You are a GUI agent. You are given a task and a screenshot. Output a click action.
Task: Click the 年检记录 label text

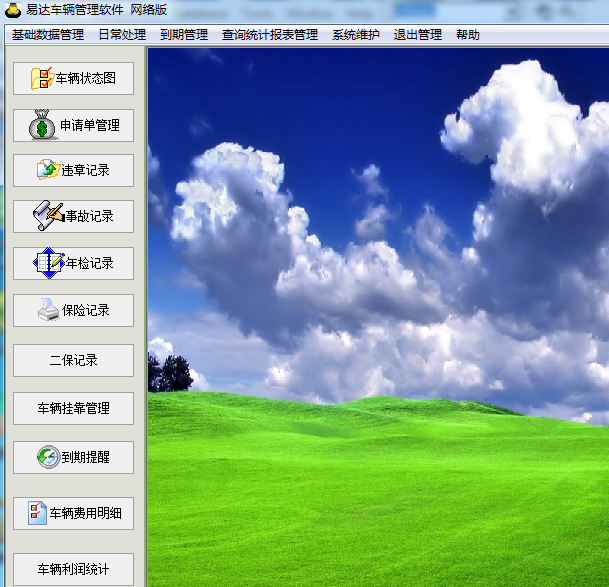click(89, 263)
